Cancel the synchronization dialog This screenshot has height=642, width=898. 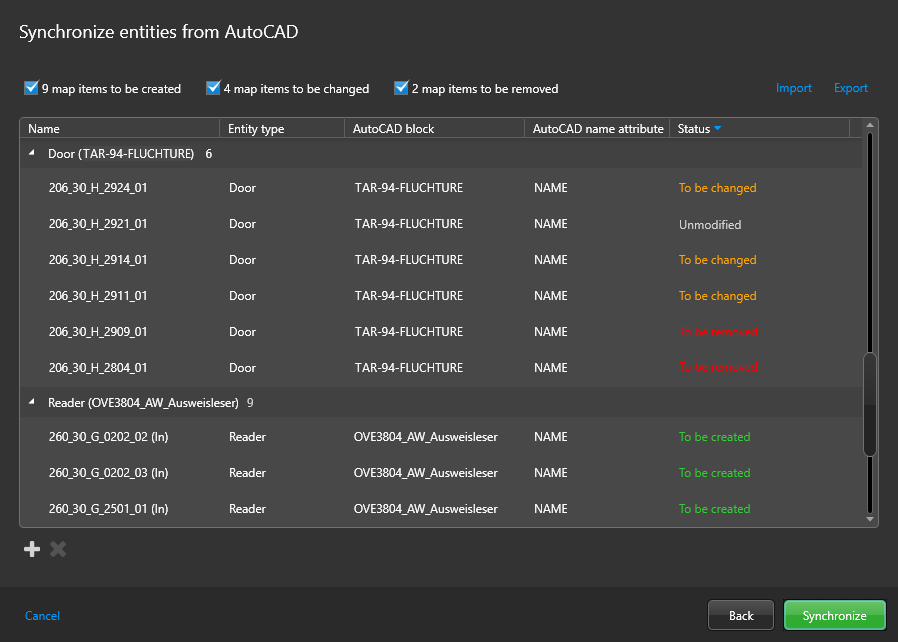tap(42, 616)
